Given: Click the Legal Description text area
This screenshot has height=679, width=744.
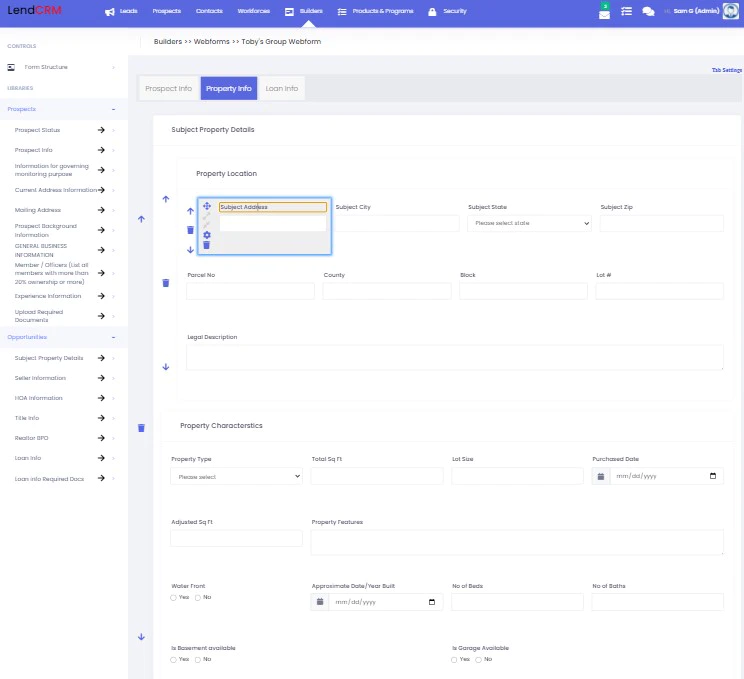Looking at the screenshot, I should (x=455, y=357).
